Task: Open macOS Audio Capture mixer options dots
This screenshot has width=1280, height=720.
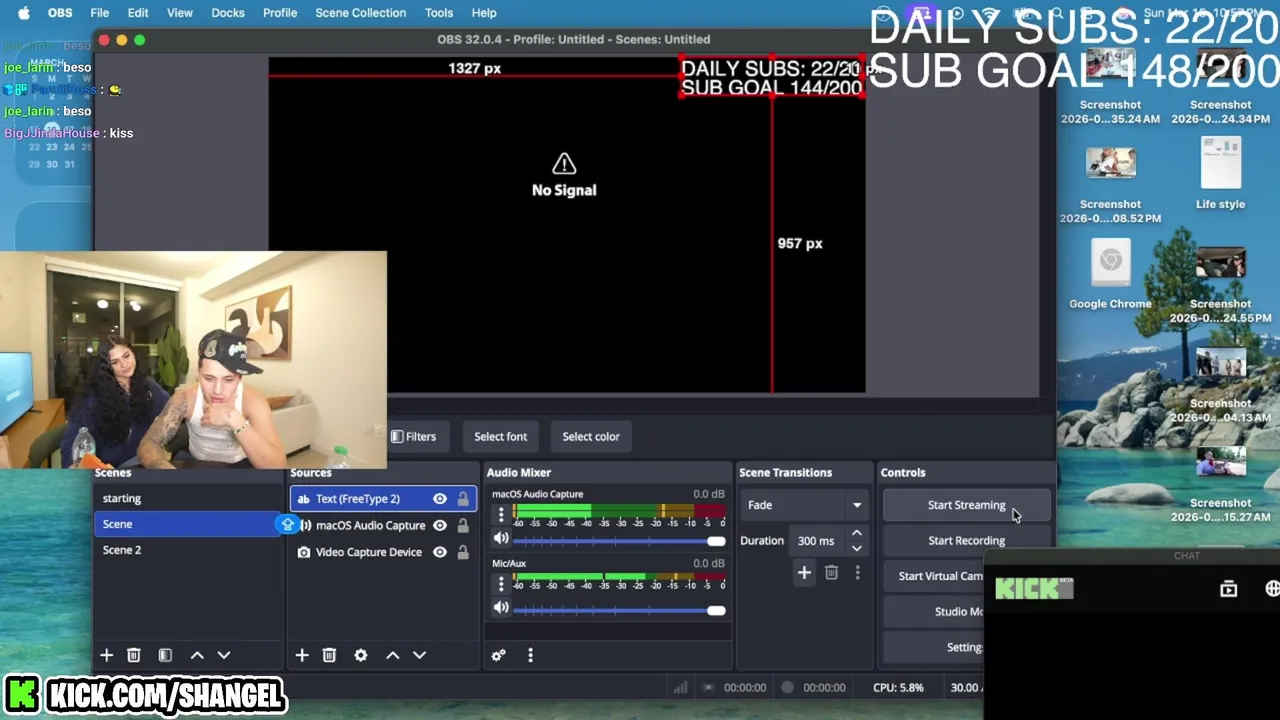Action: (x=501, y=515)
